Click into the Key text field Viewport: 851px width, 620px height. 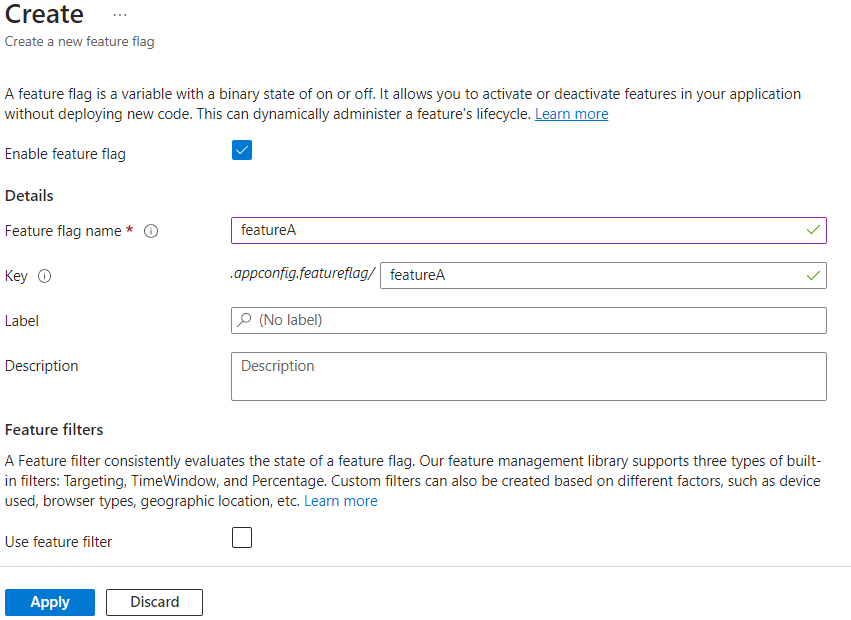tap(595, 275)
